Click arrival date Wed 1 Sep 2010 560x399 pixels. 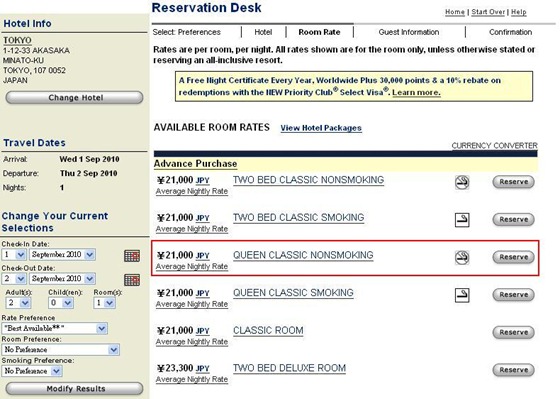click(89, 159)
